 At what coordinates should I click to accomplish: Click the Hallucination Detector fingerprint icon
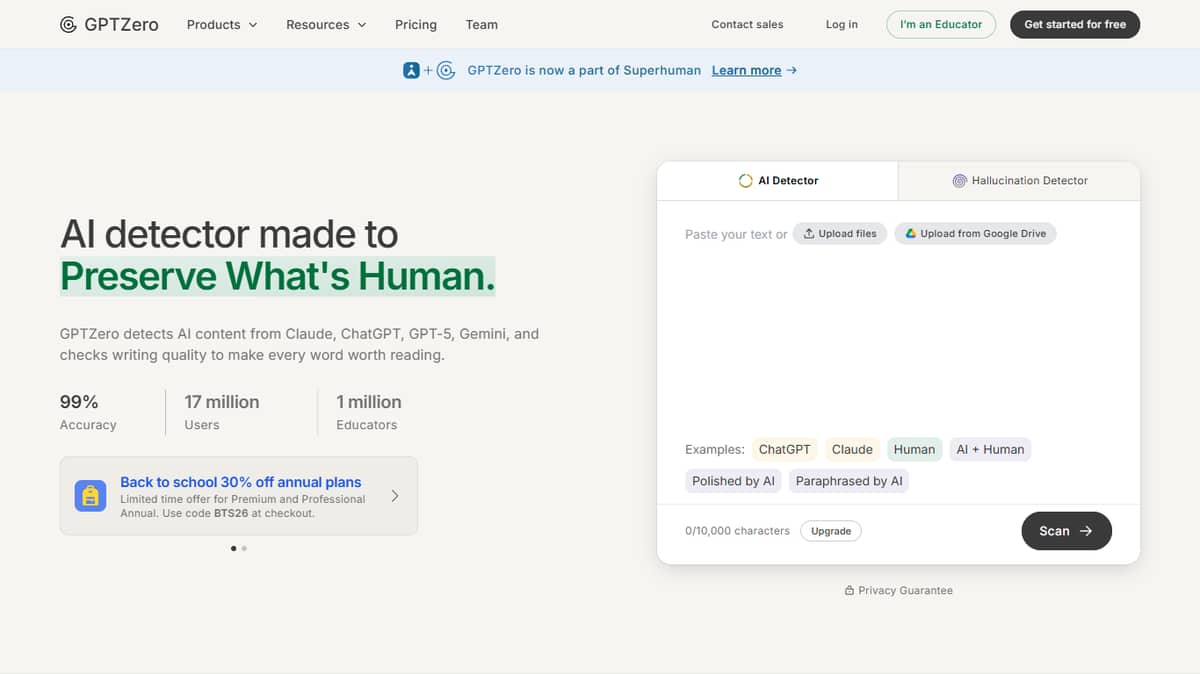[x=959, y=181]
